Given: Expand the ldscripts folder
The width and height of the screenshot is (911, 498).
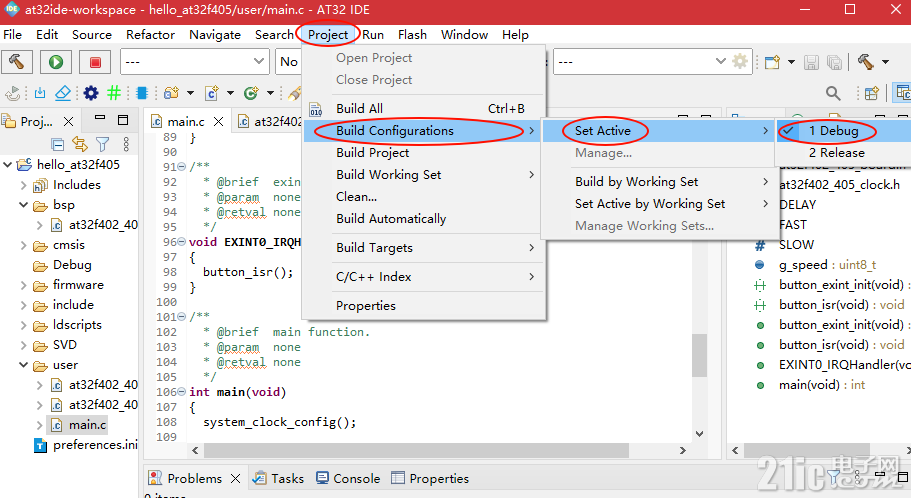Looking at the screenshot, I should point(23,325).
